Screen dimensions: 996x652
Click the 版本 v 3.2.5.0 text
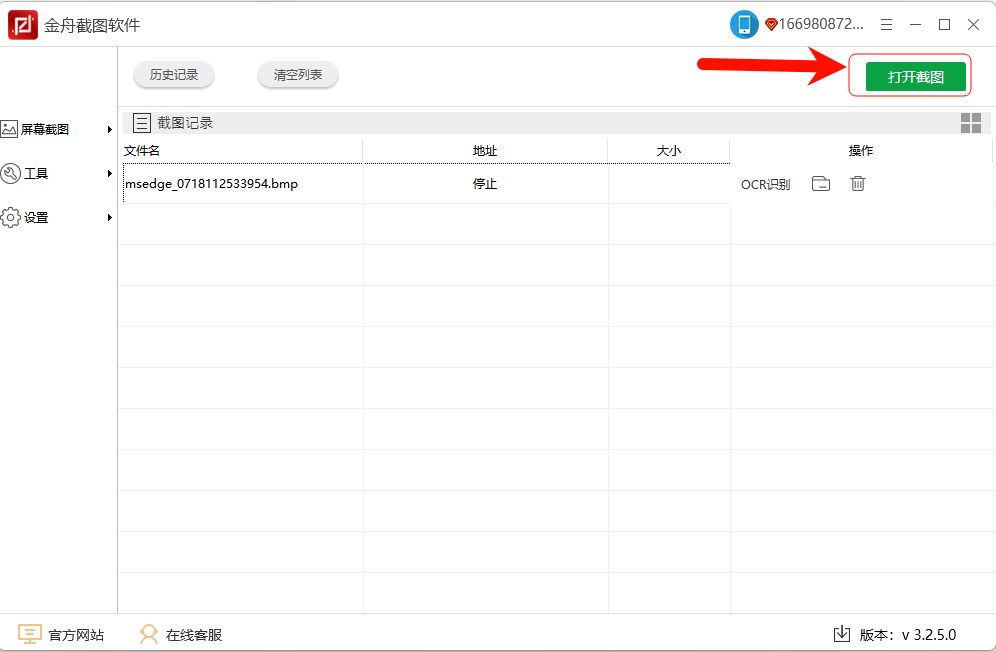click(x=908, y=635)
